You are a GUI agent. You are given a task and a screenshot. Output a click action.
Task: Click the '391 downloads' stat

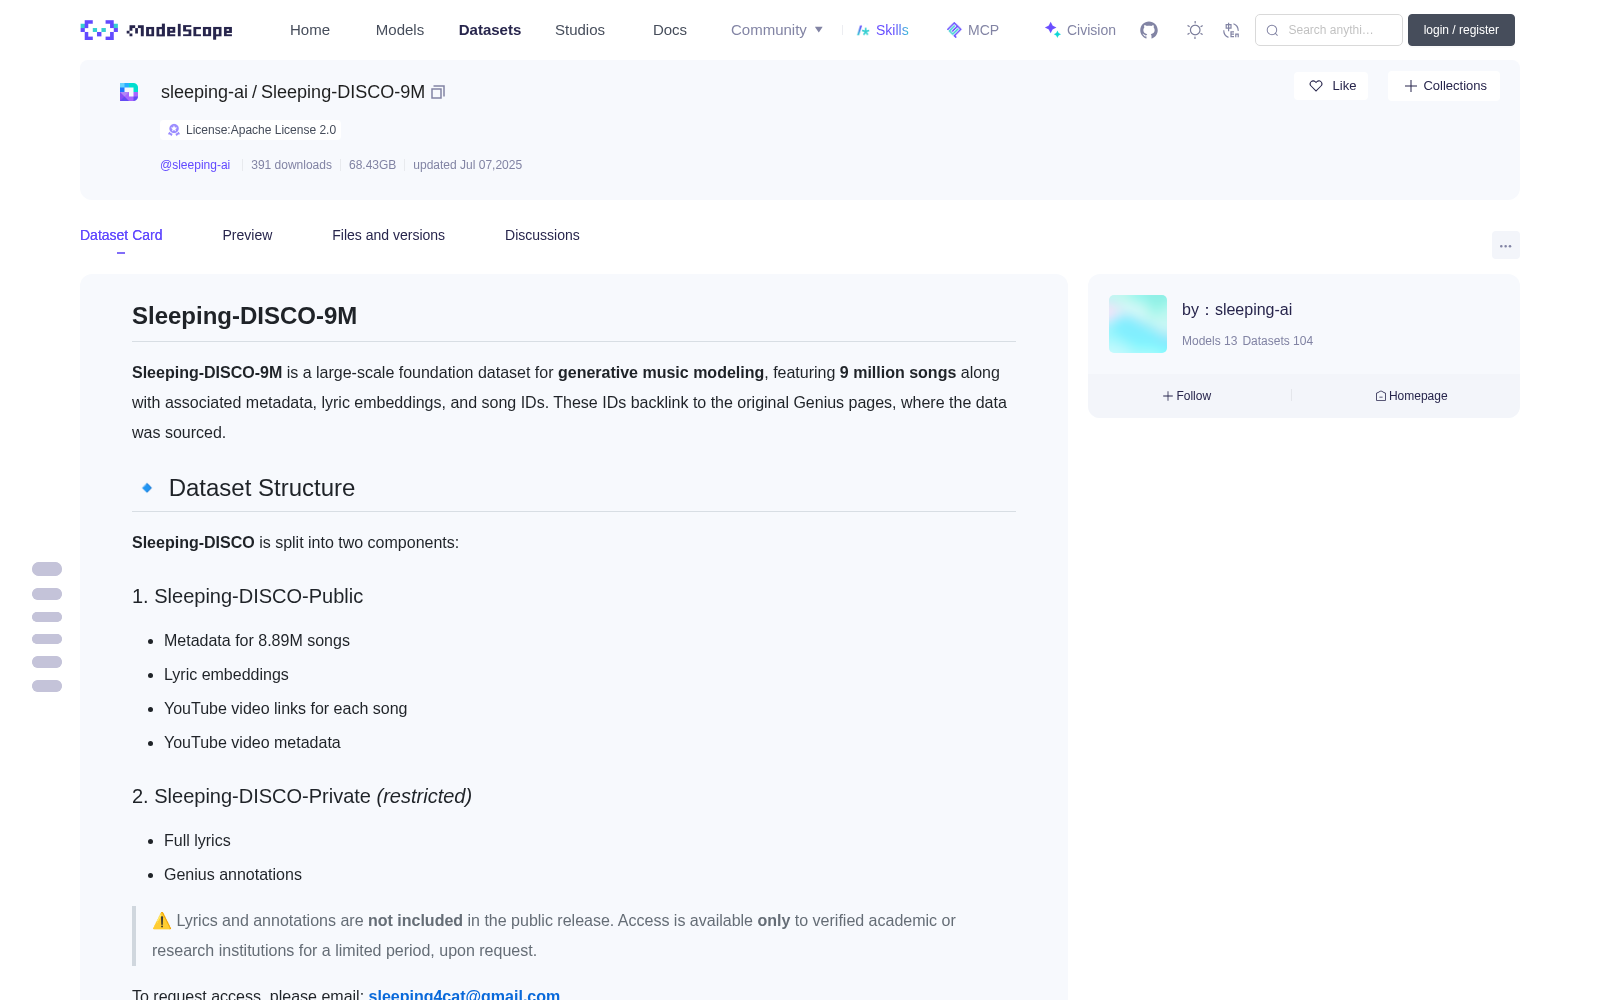[291, 165]
